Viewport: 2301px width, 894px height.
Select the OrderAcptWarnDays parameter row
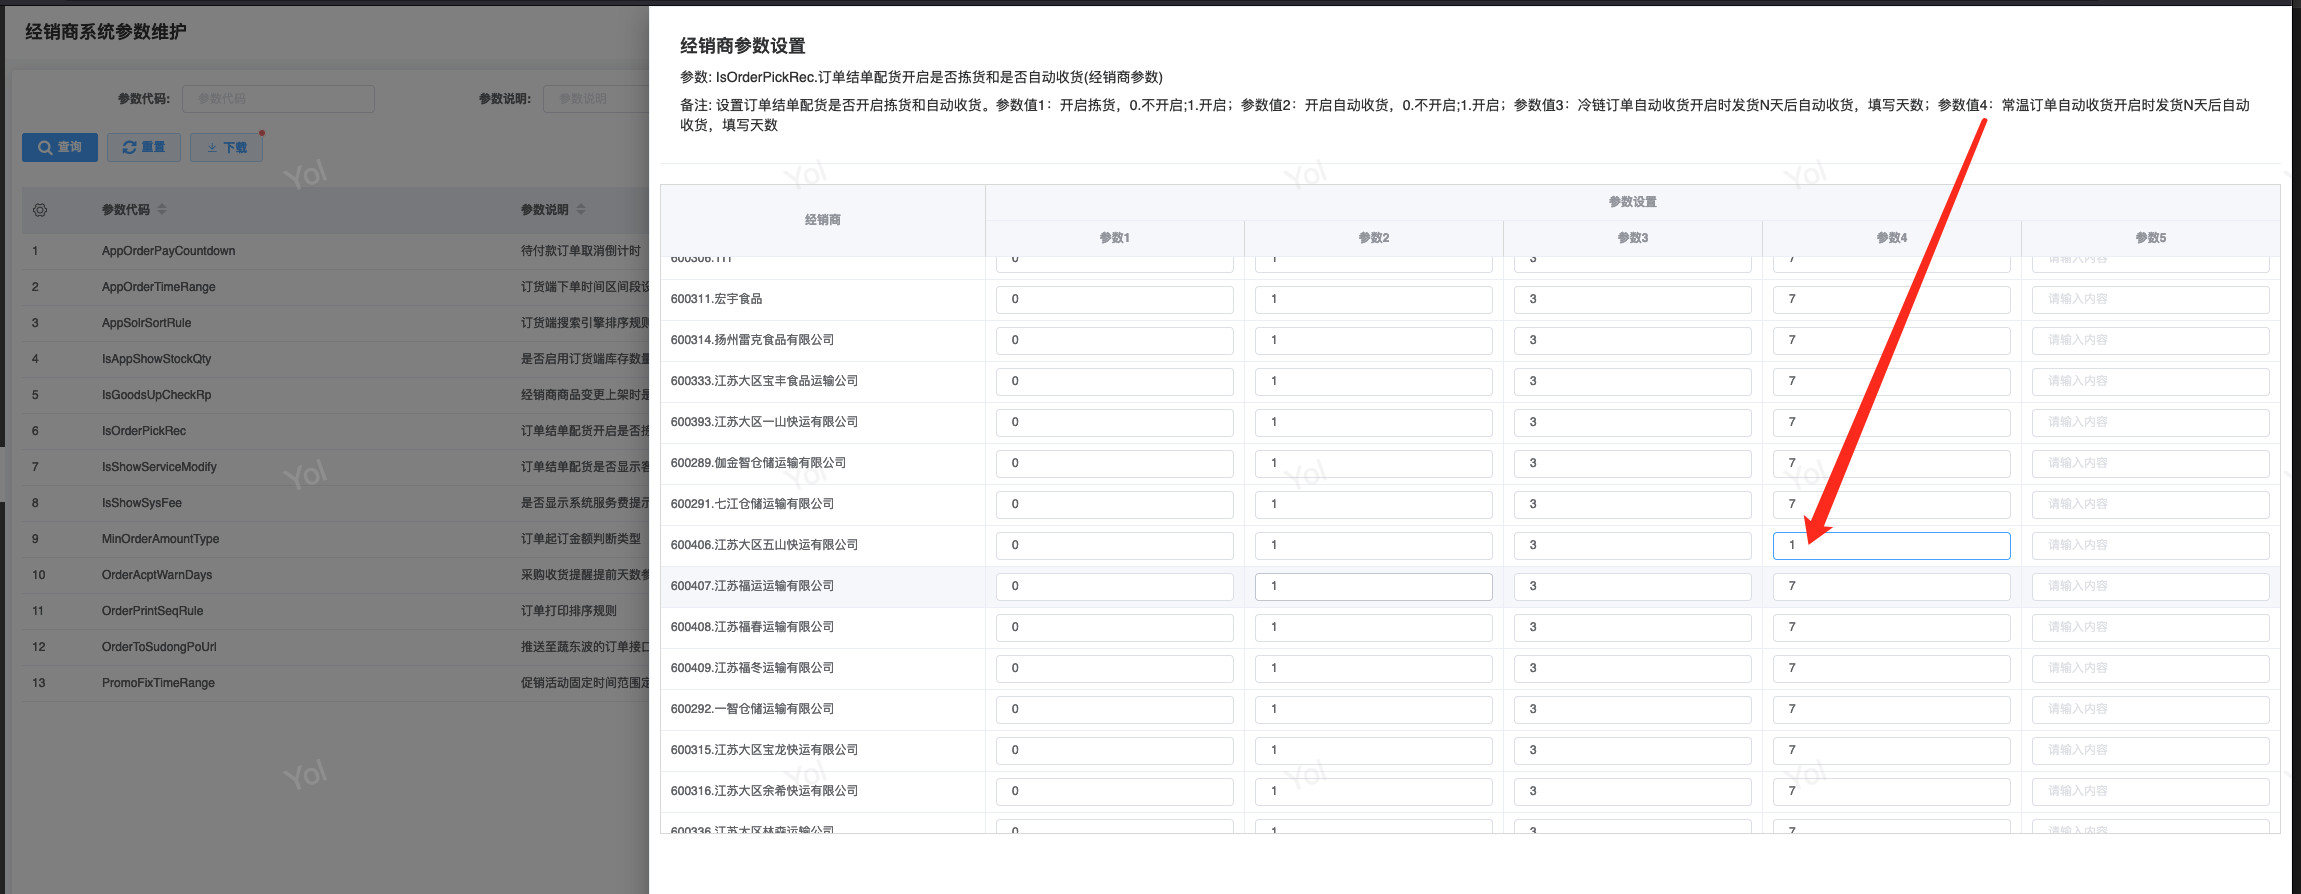(336, 575)
